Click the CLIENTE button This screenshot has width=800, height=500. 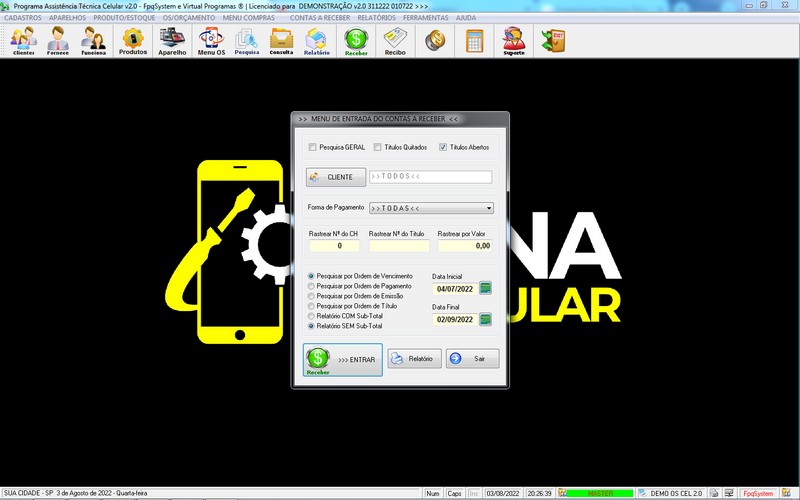[336, 177]
